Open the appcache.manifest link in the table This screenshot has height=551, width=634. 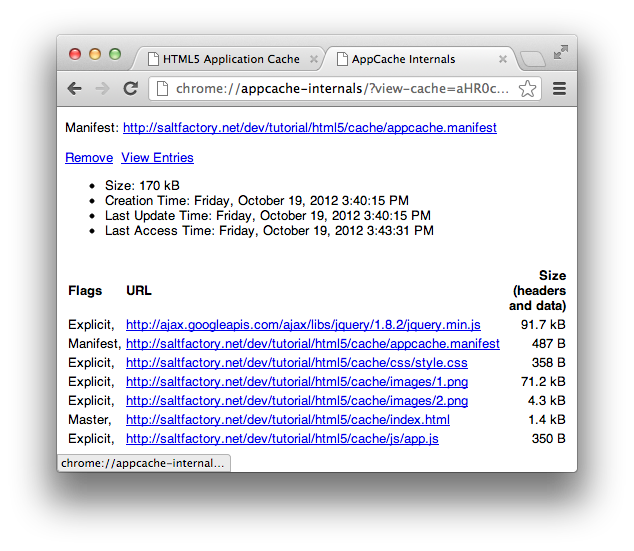tap(313, 344)
